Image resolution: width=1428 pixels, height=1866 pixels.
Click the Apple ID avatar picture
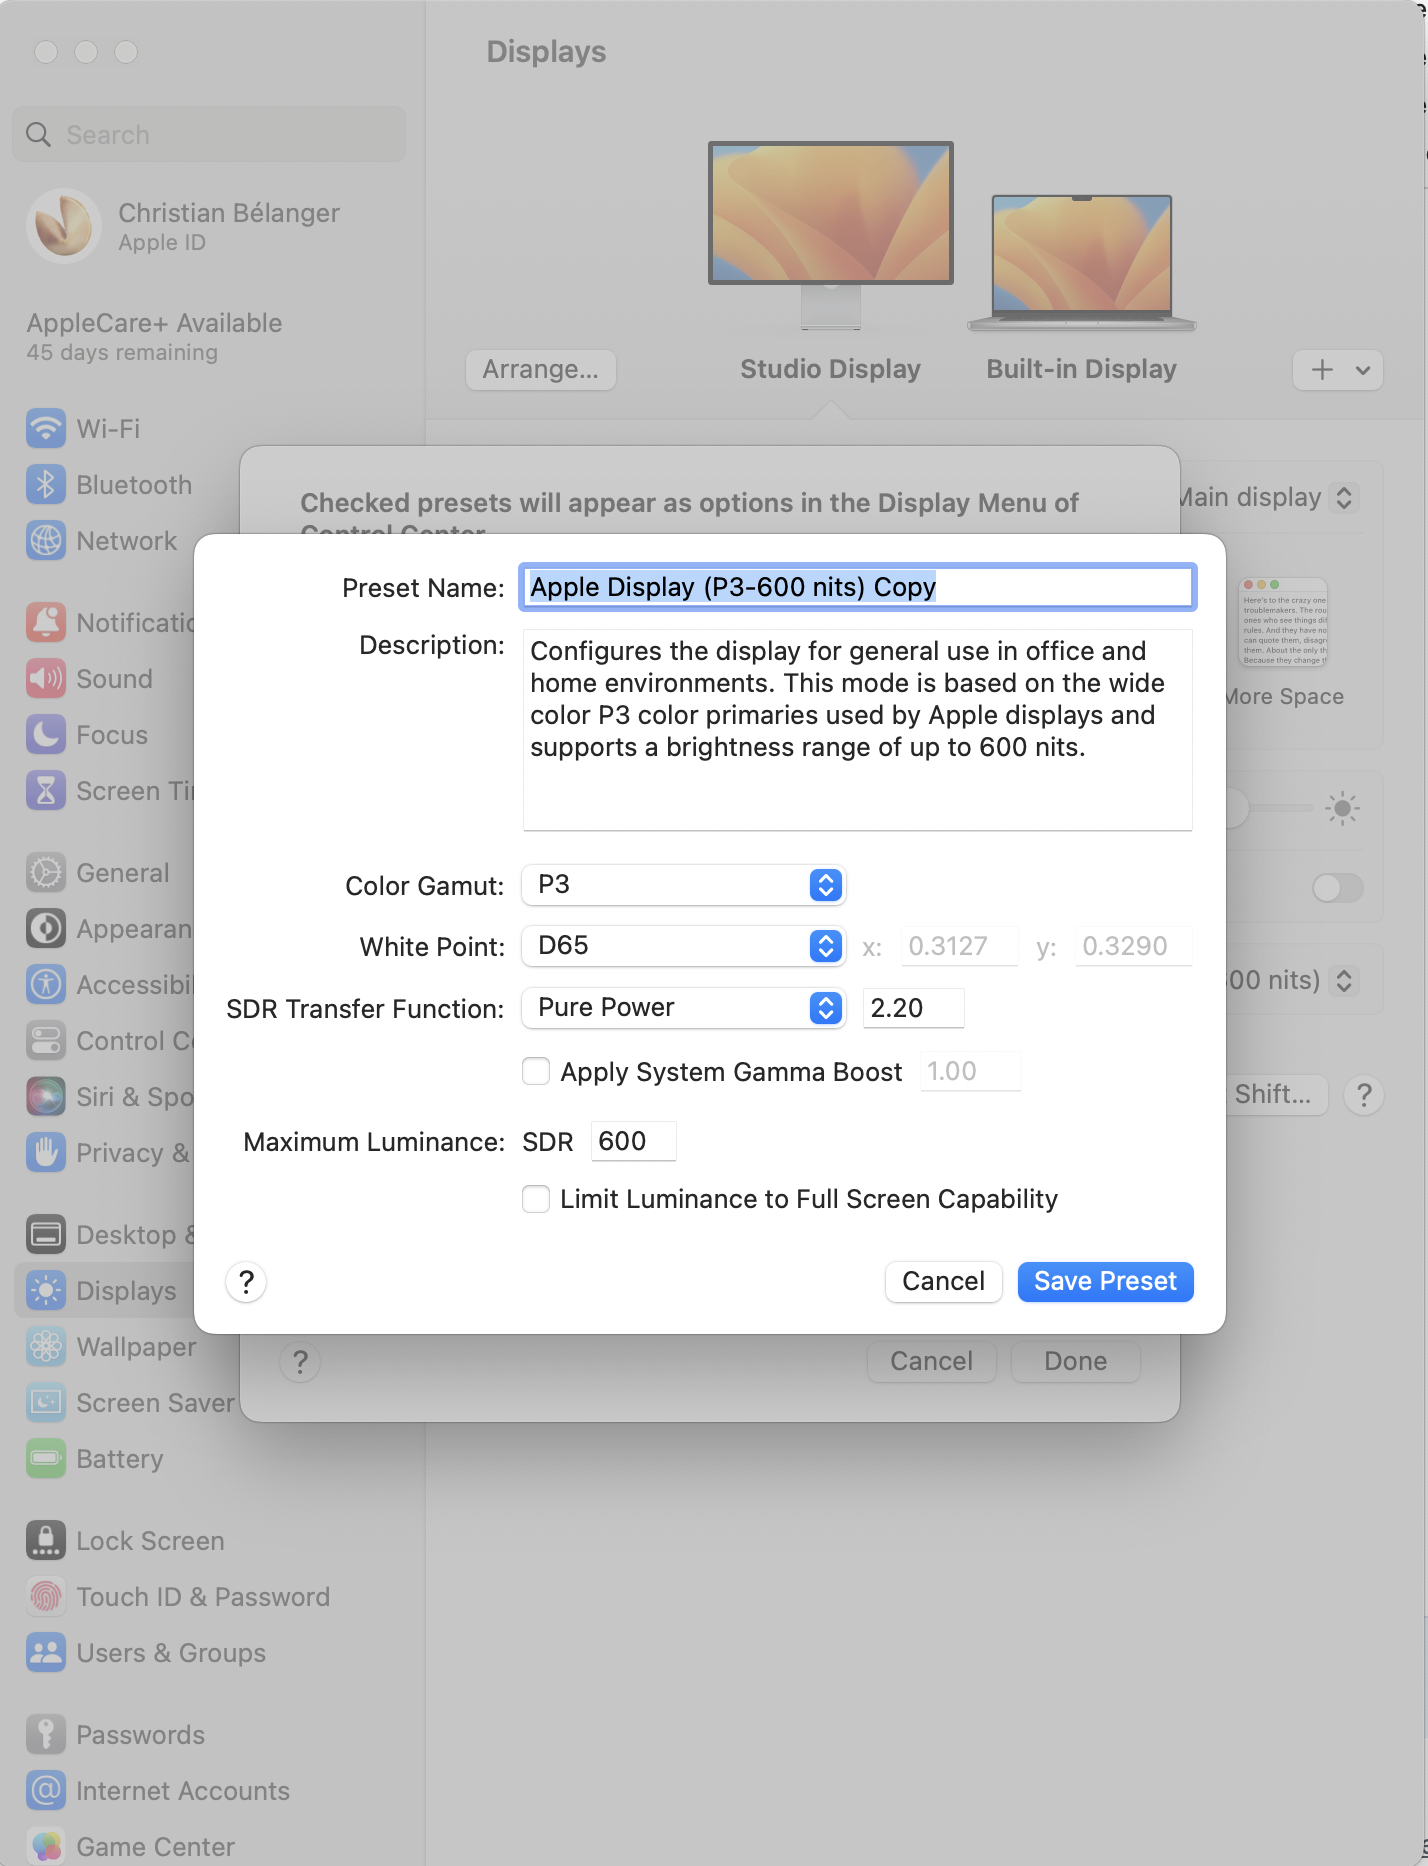tap(64, 226)
